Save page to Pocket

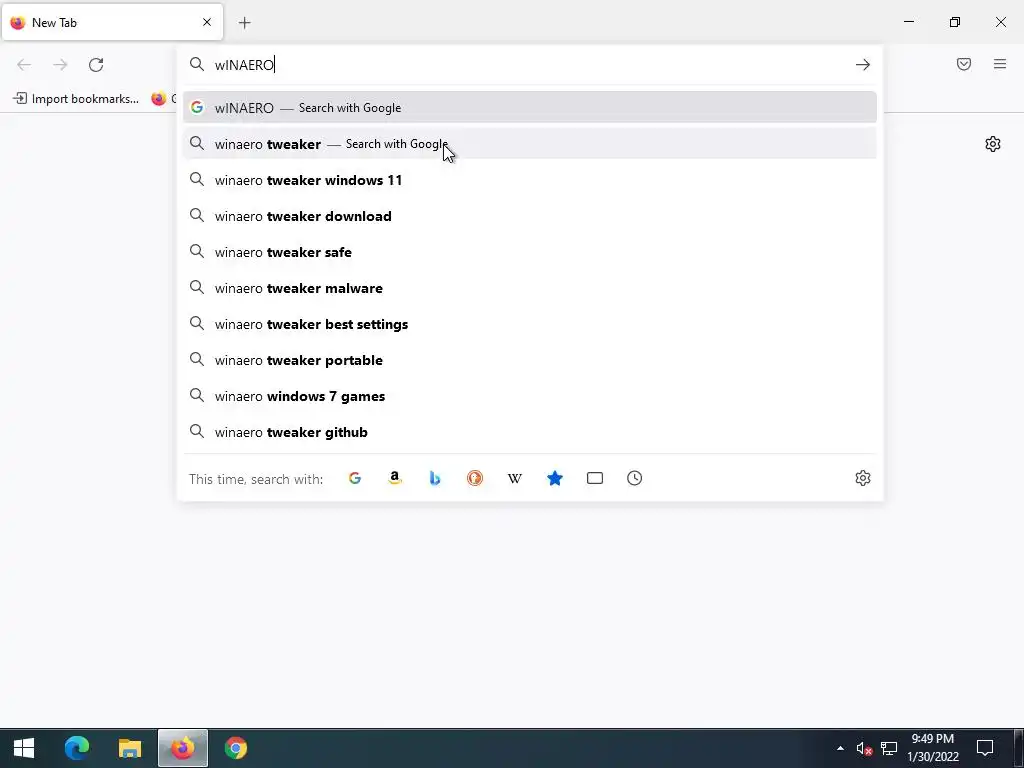click(964, 64)
